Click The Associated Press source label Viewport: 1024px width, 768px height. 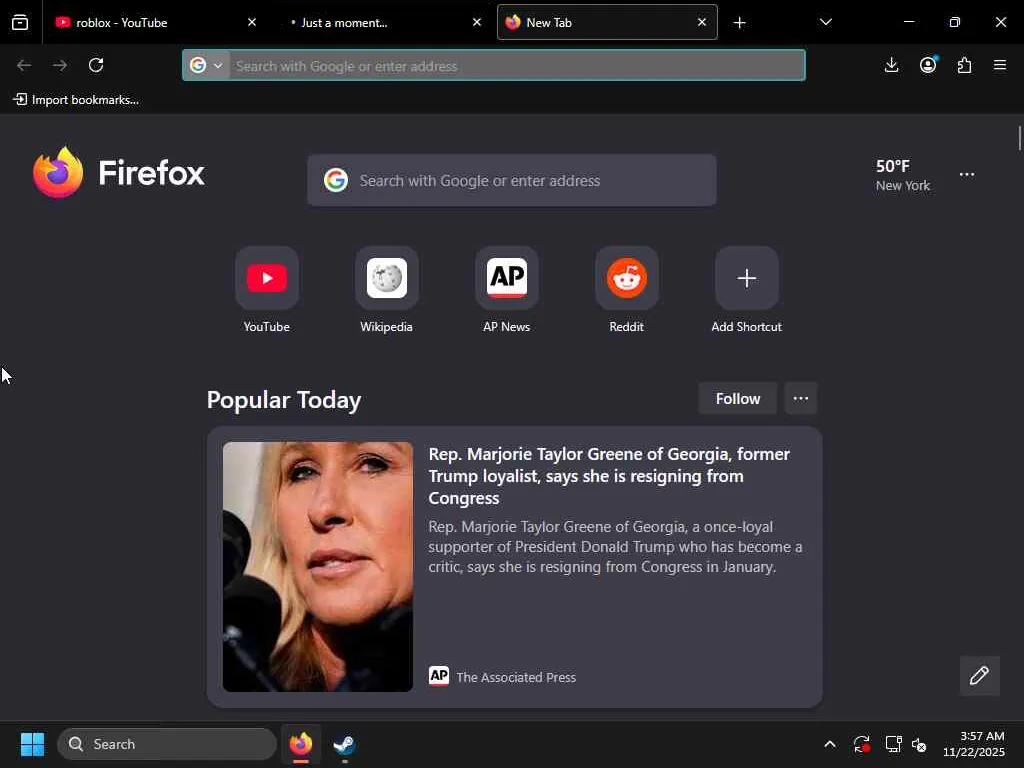pyautogui.click(x=516, y=677)
